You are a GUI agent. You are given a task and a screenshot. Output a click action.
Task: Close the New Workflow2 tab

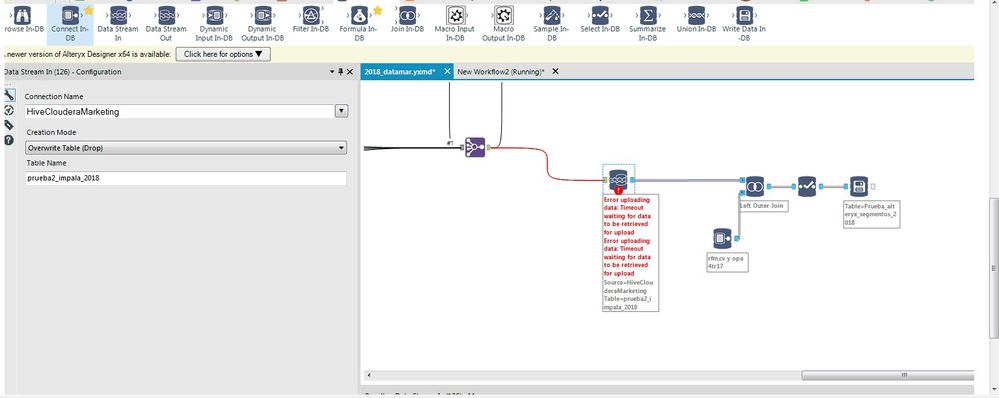click(x=555, y=71)
